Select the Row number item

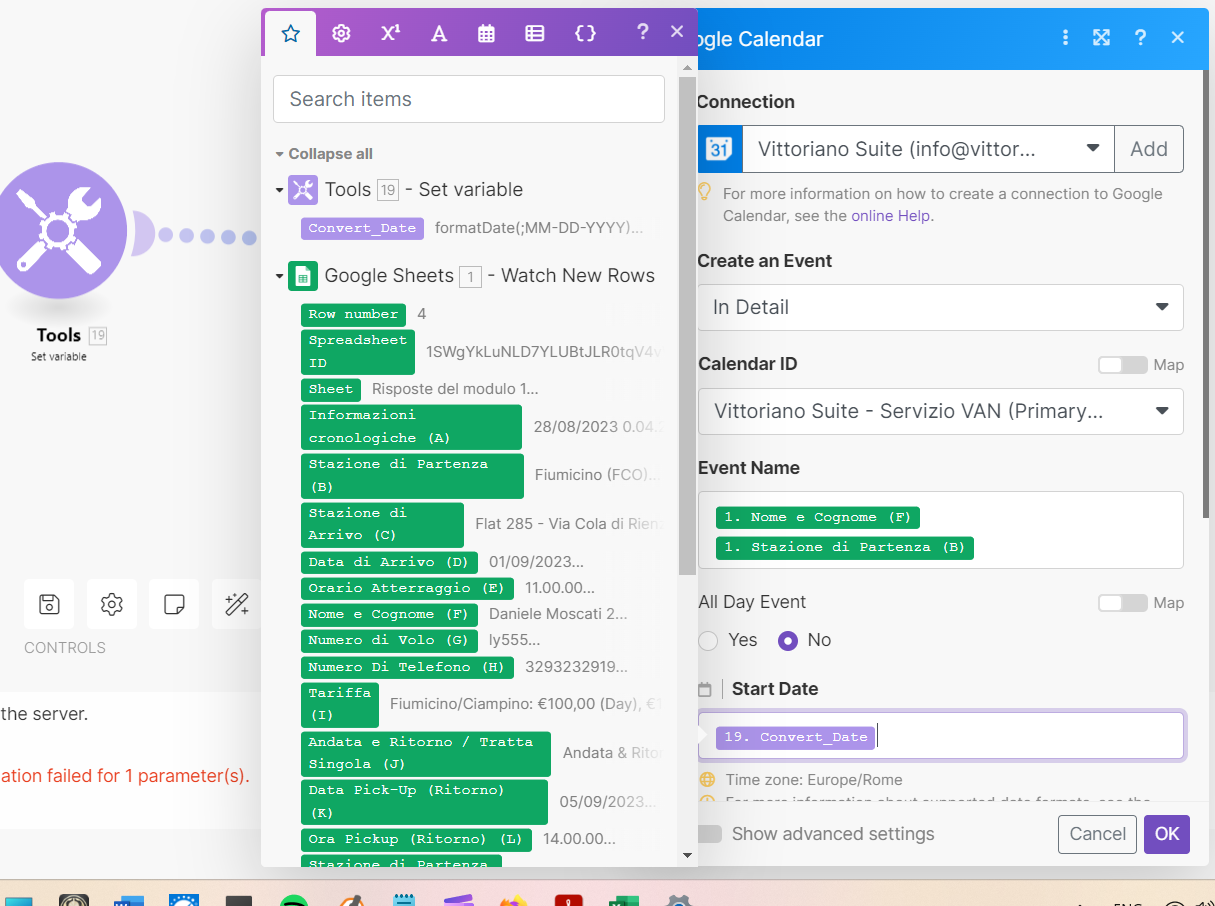click(353, 314)
